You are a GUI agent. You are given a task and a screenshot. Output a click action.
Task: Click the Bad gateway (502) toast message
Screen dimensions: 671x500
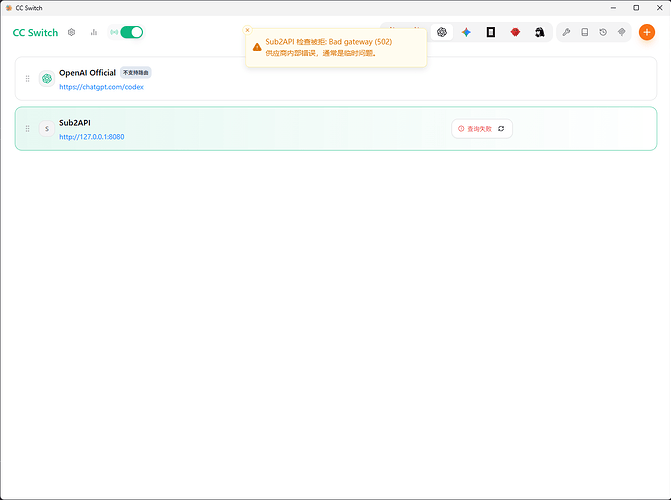pos(329,42)
